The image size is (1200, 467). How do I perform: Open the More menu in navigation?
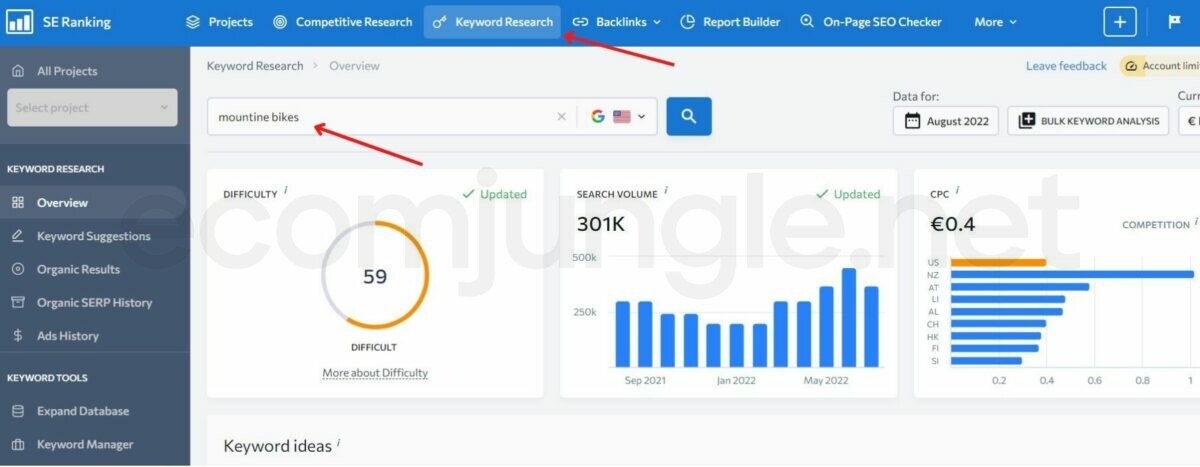tap(996, 22)
